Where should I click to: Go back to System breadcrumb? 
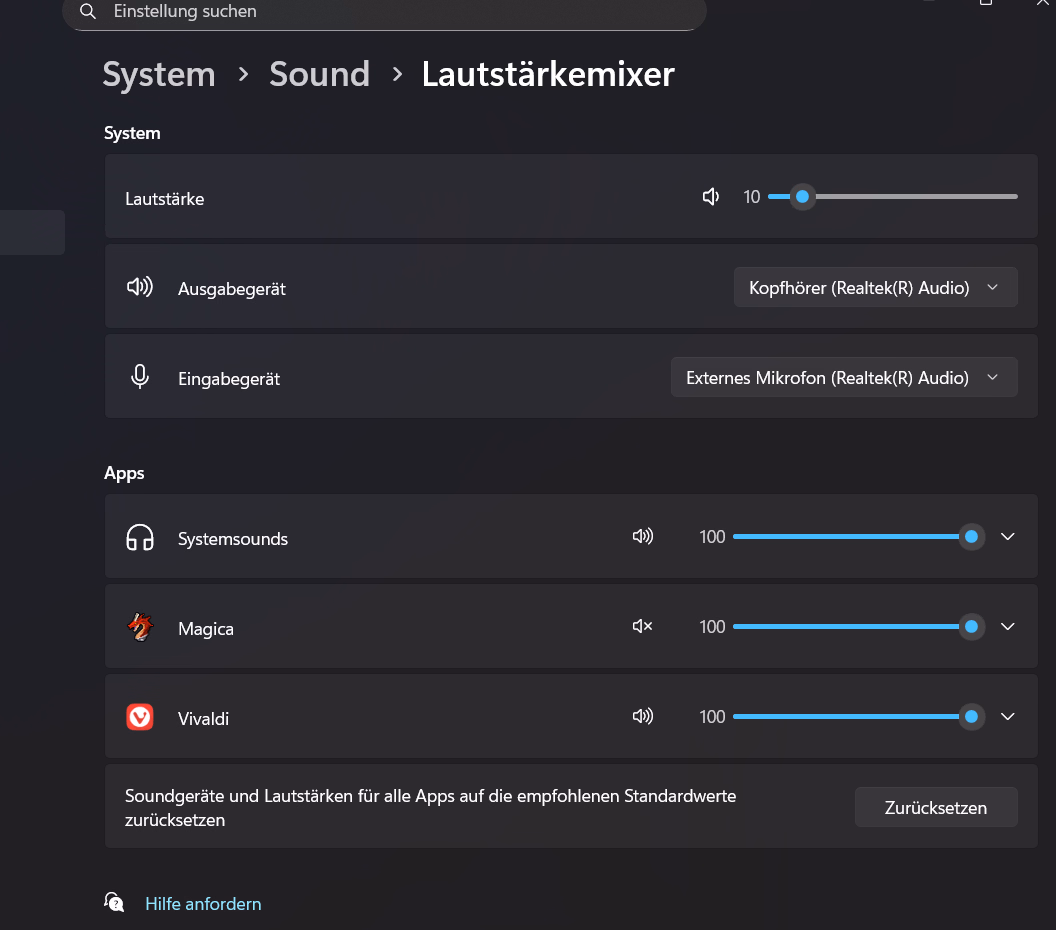pos(159,75)
